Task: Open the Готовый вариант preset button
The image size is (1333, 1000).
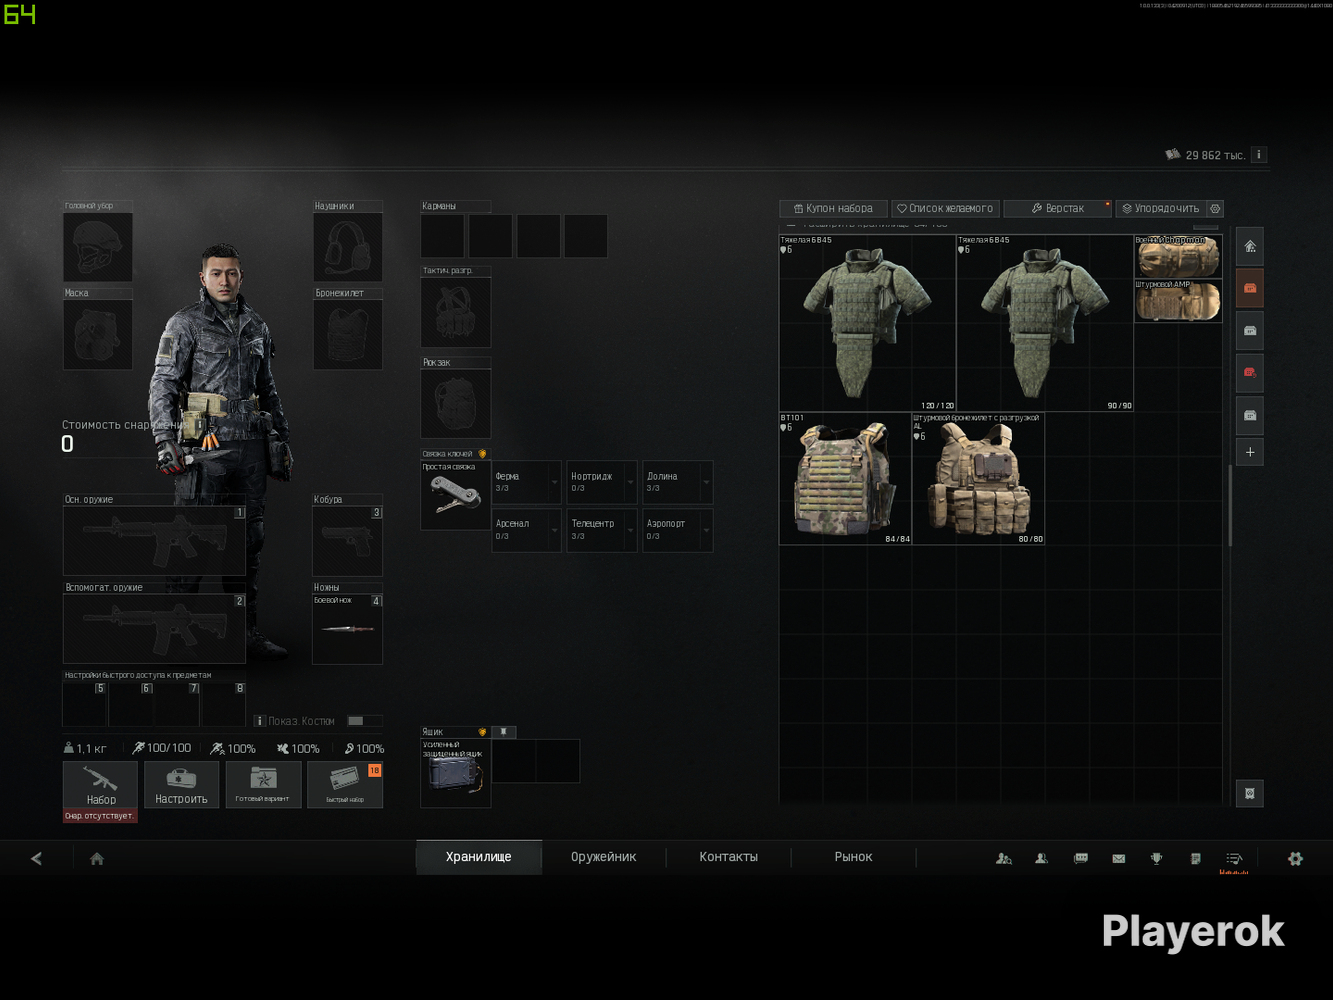Action: (x=263, y=785)
